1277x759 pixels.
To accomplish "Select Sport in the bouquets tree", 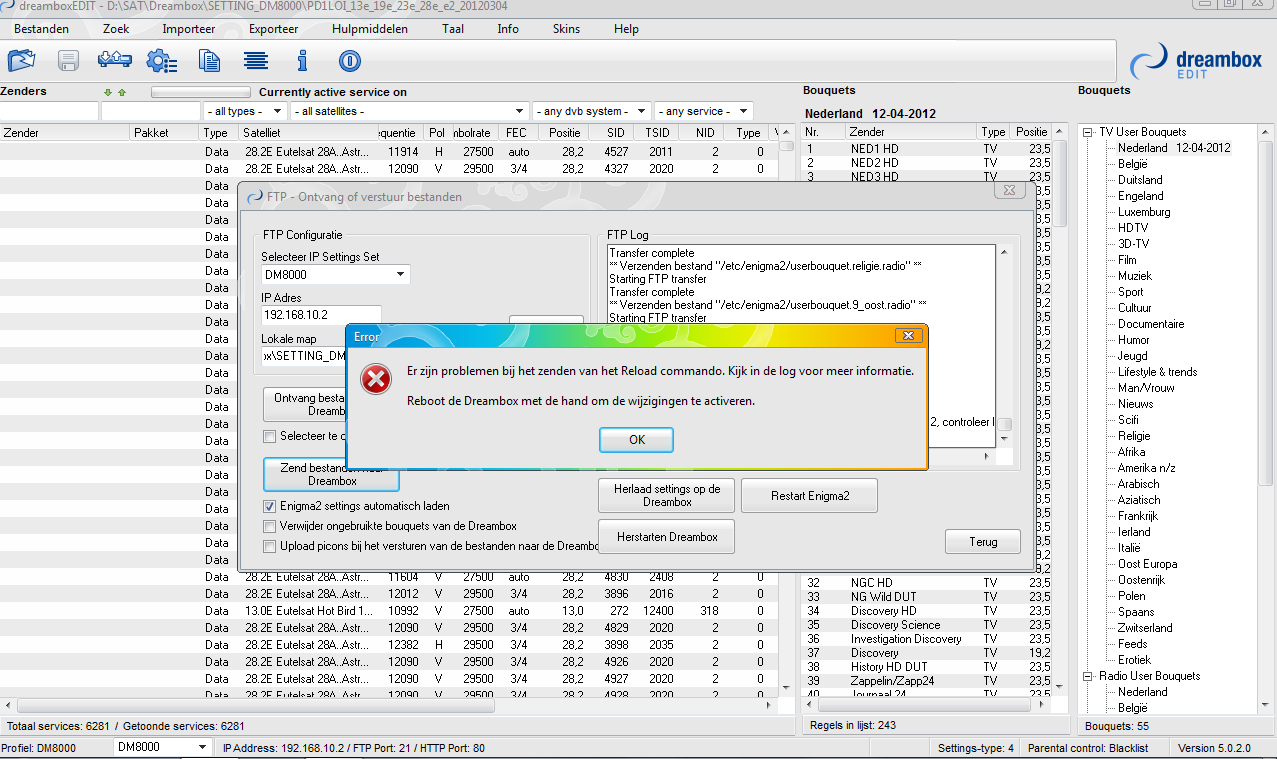I will coord(1131,292).
